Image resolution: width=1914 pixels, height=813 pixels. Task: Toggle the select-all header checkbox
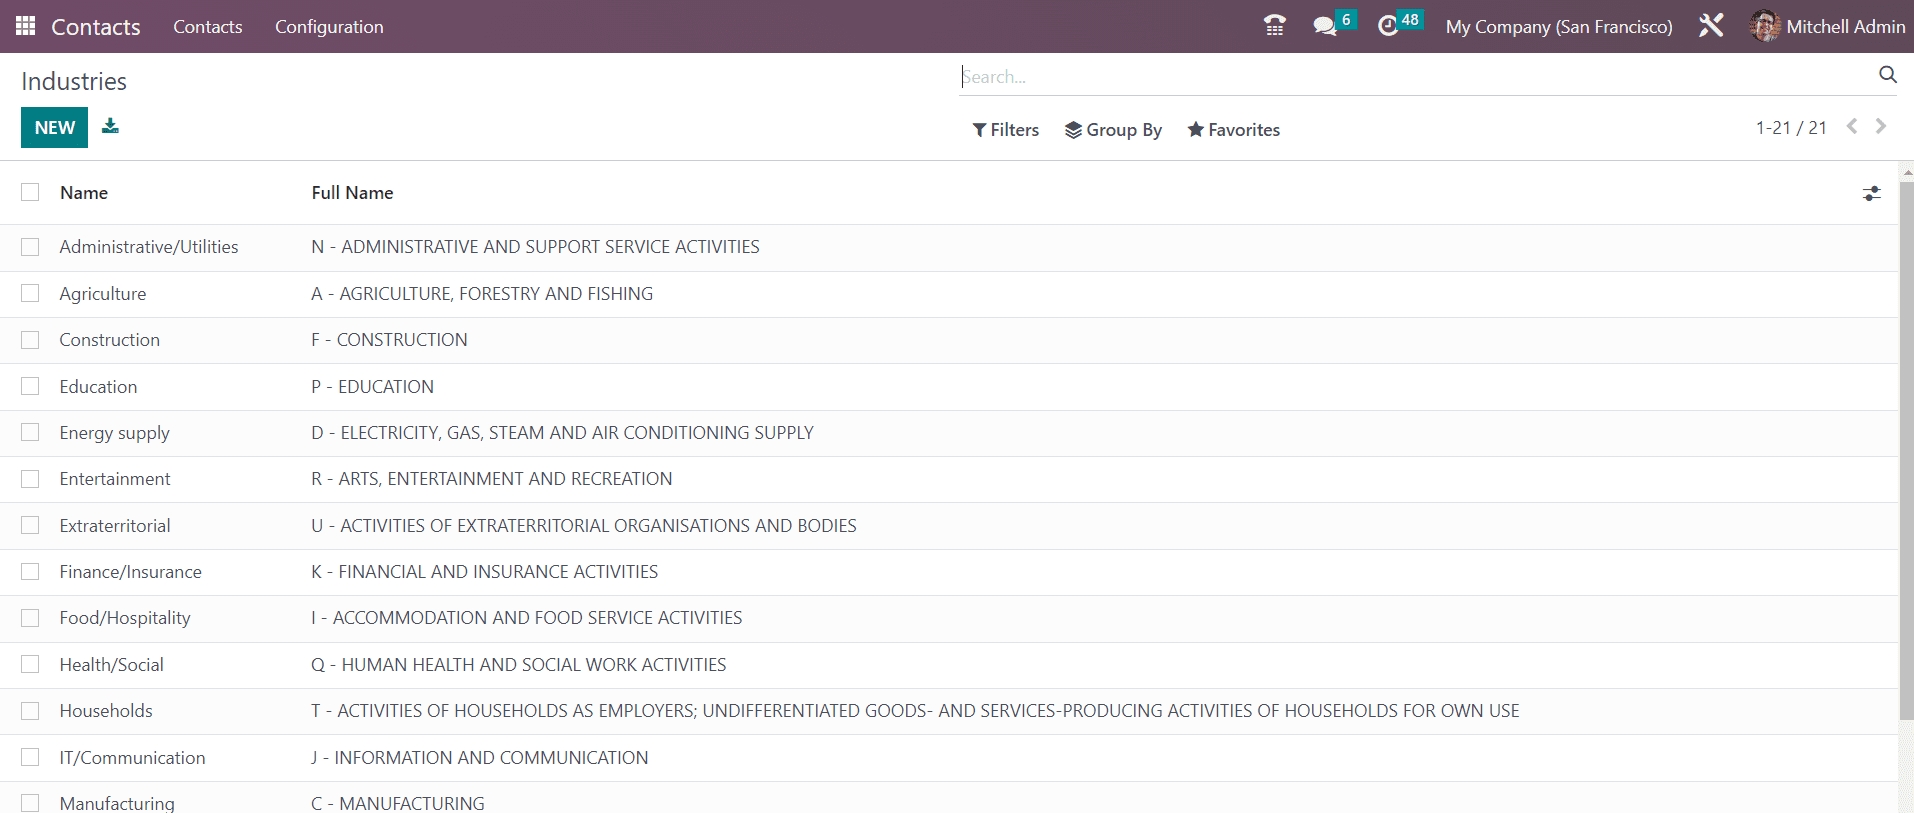click(30, 192)
